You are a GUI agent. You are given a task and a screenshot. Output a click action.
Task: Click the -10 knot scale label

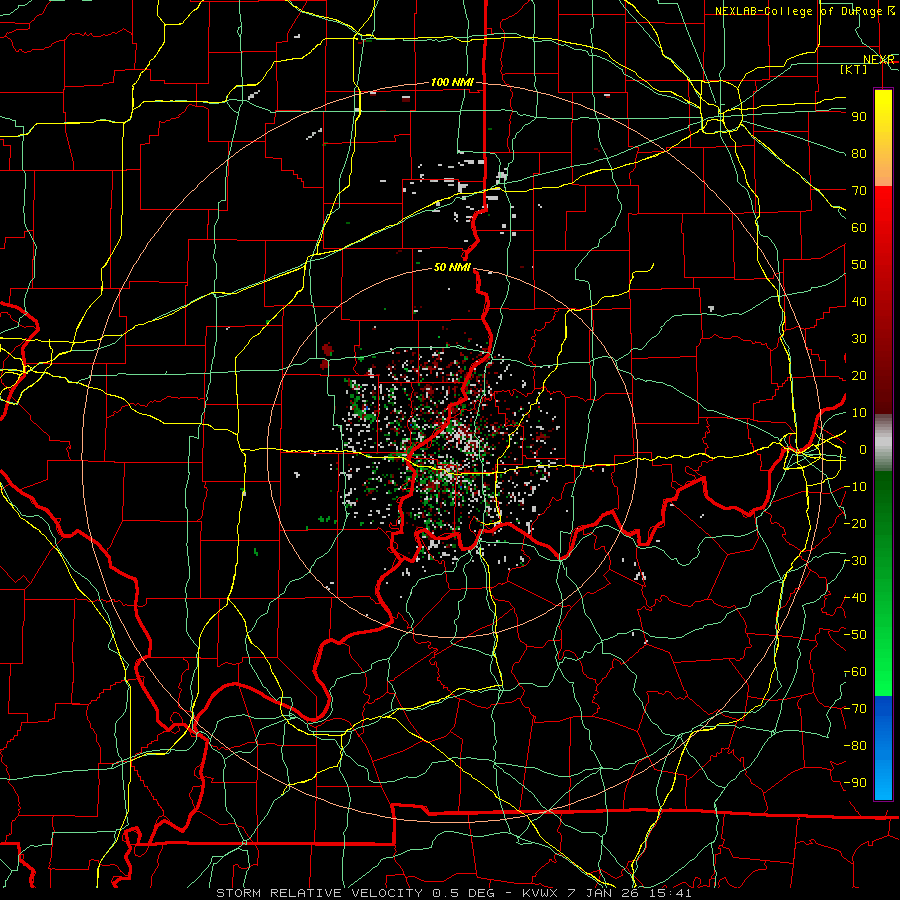tap(856, 487)
